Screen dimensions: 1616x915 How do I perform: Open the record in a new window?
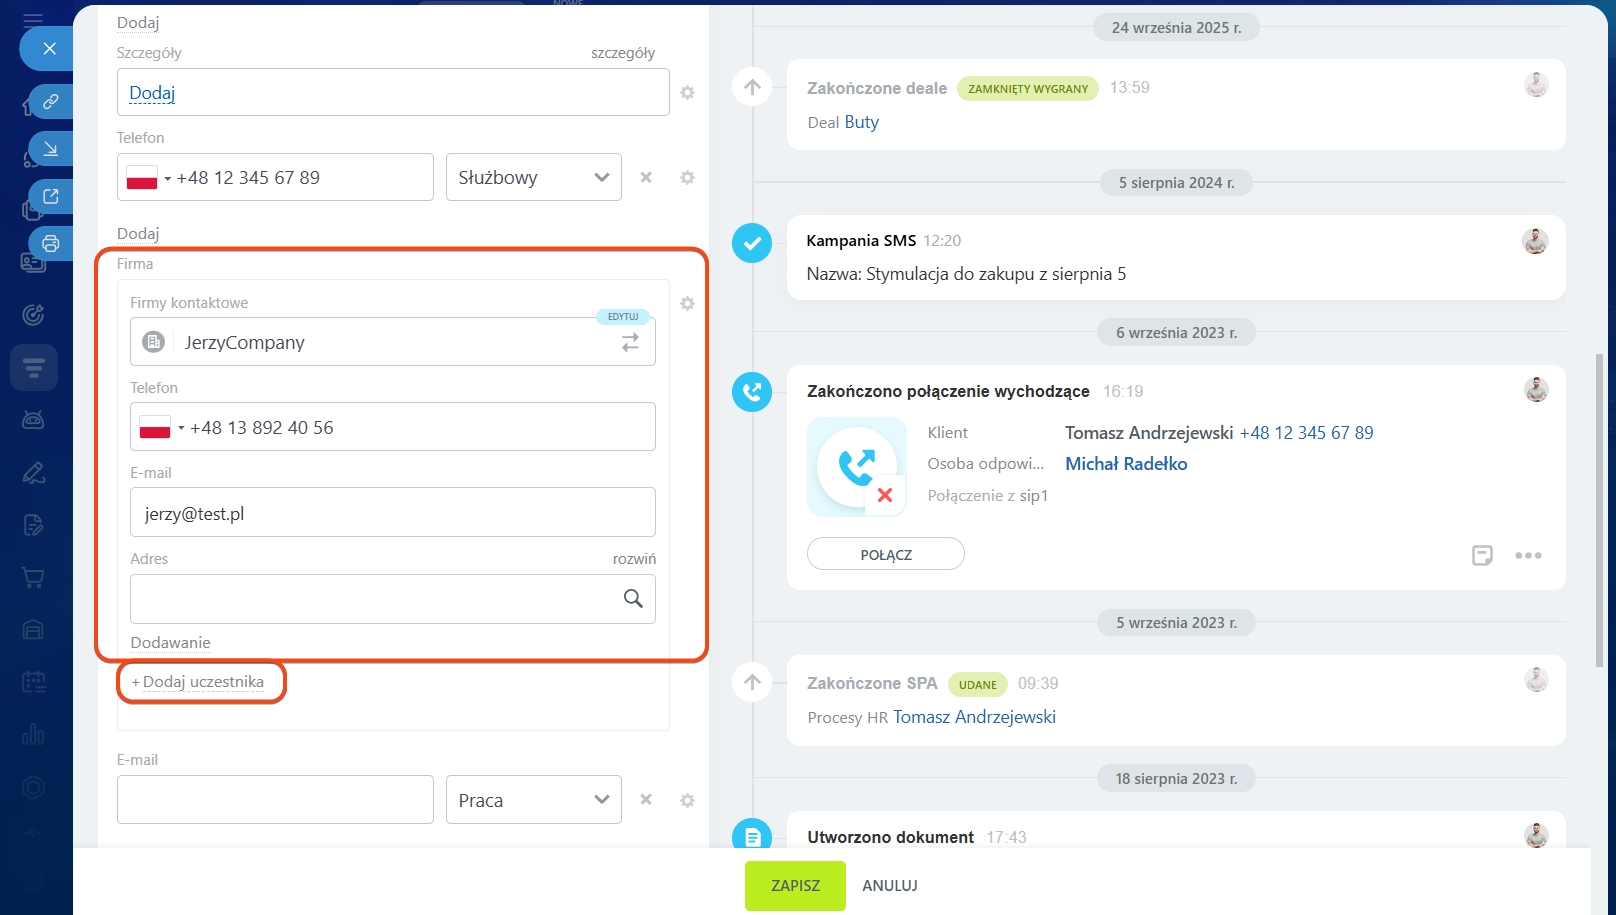51,197
